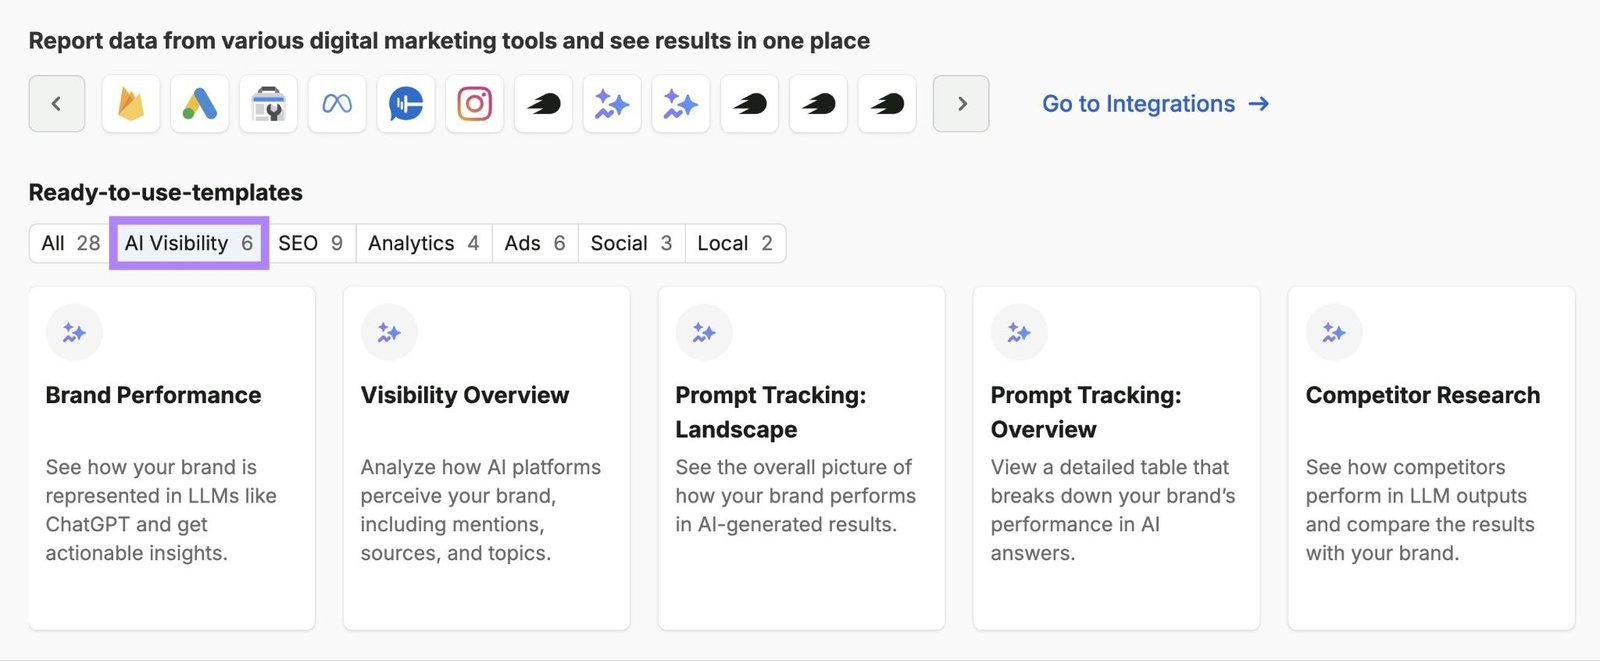Click sparkle icon on Prompt Tracking: Landscape card
The width and height of the screenshot is (1600, 661).
coord(704,332)
